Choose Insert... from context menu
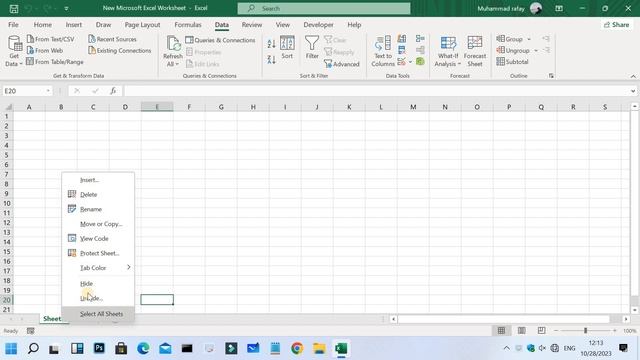This screenshot has height=360, width=640. point(98,180)
